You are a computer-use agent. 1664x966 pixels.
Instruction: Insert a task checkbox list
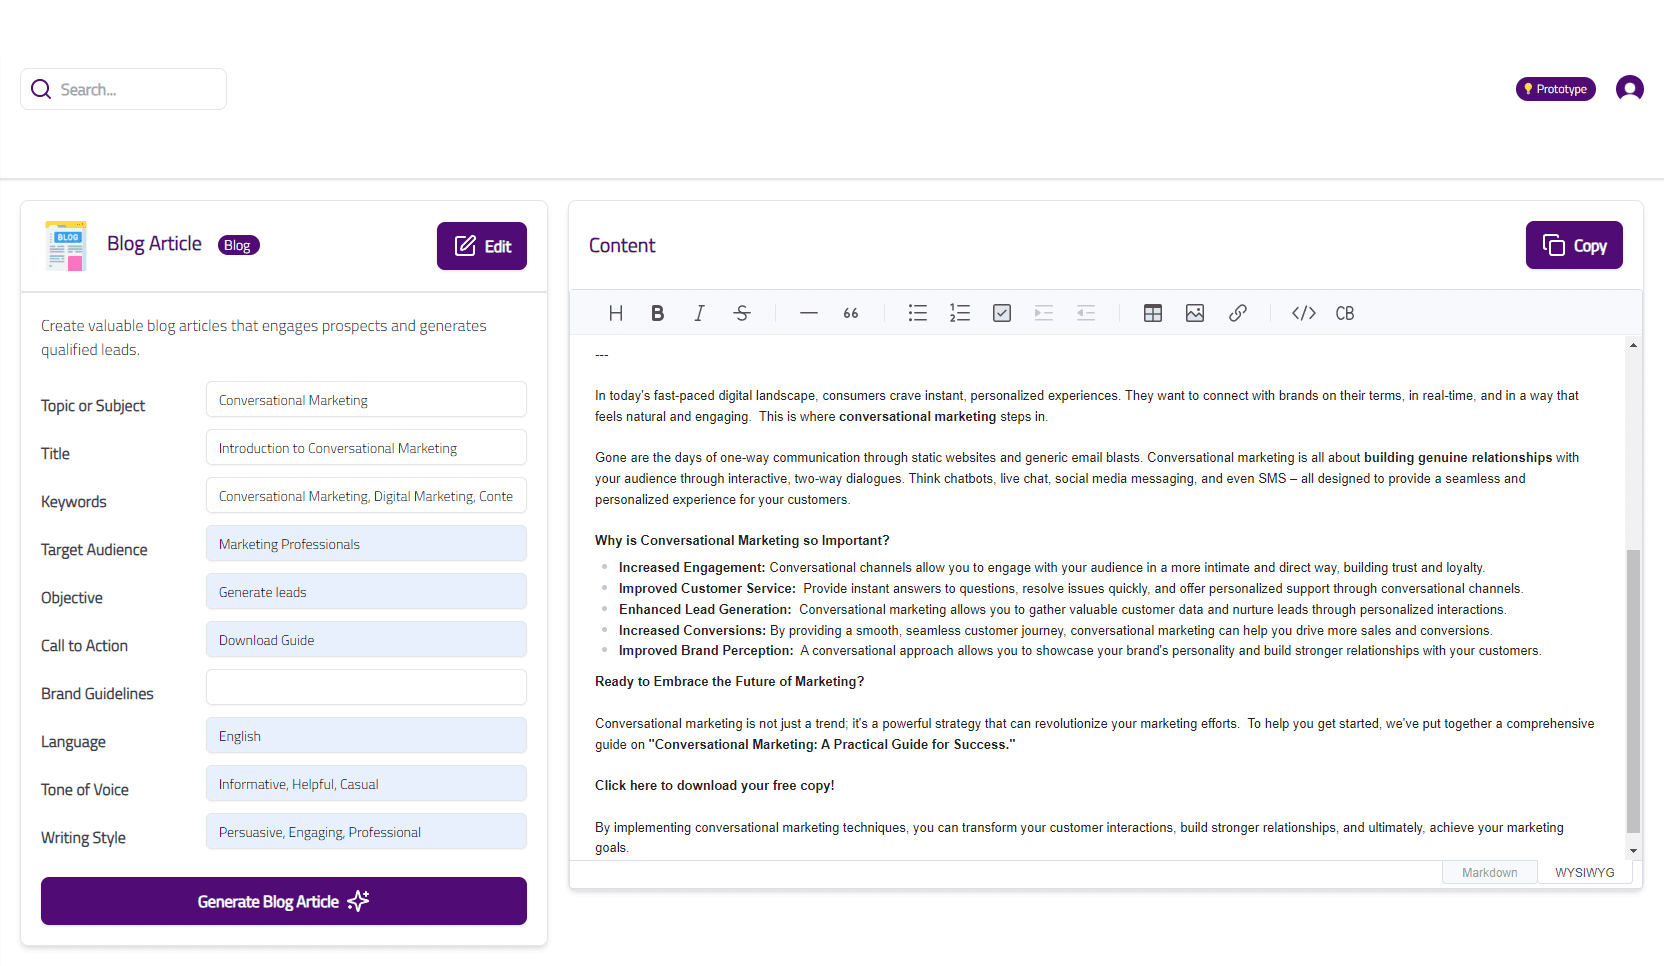[1001, 313]
